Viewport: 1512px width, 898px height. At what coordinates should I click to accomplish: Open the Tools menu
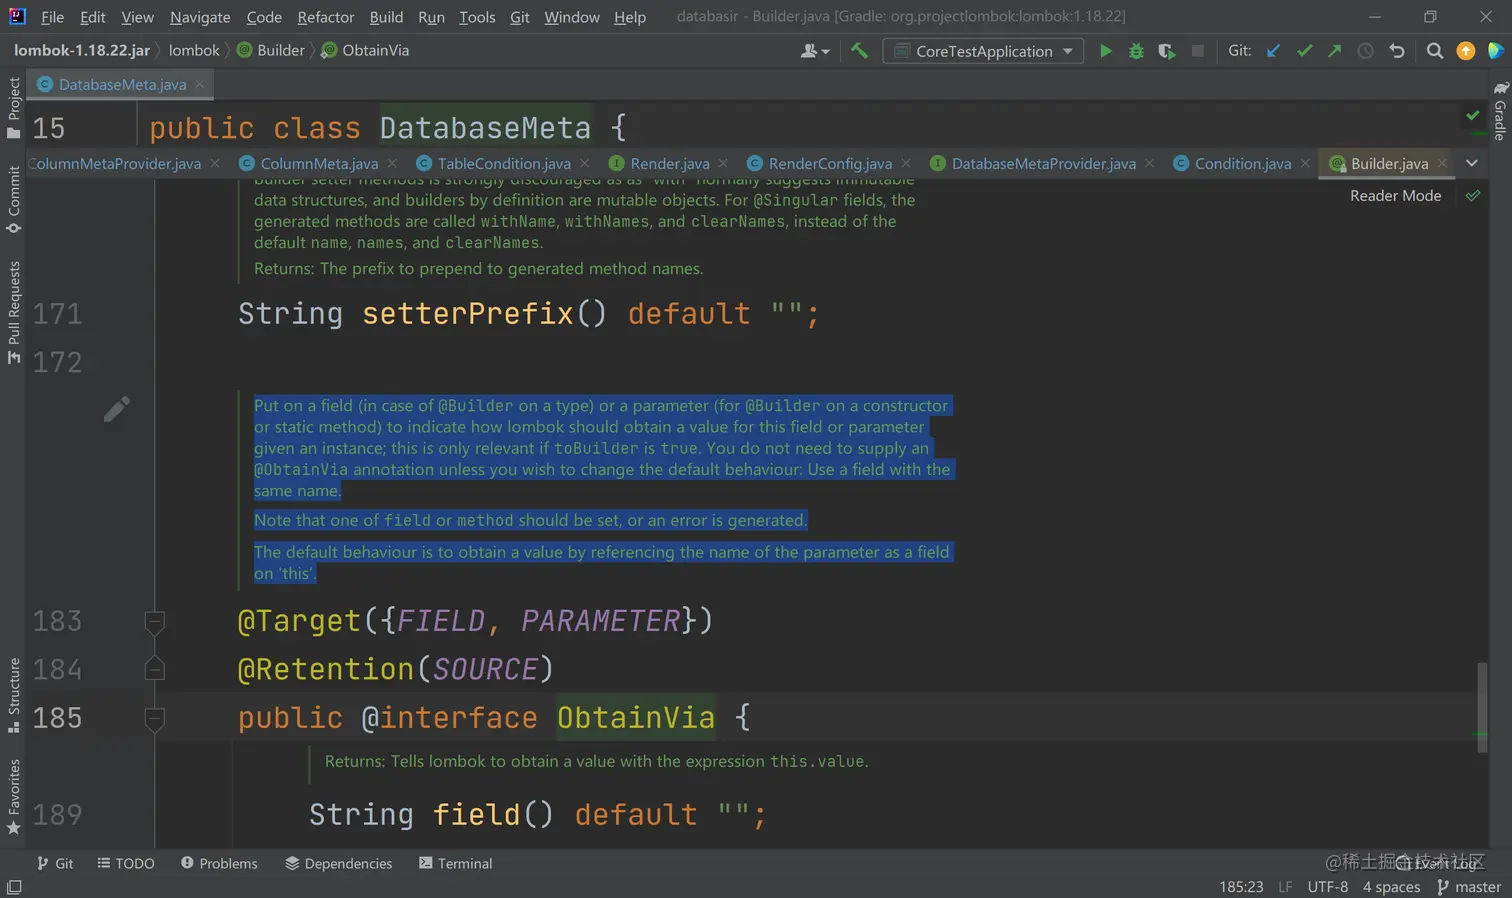pyautogui.click(x=477, y=17)
